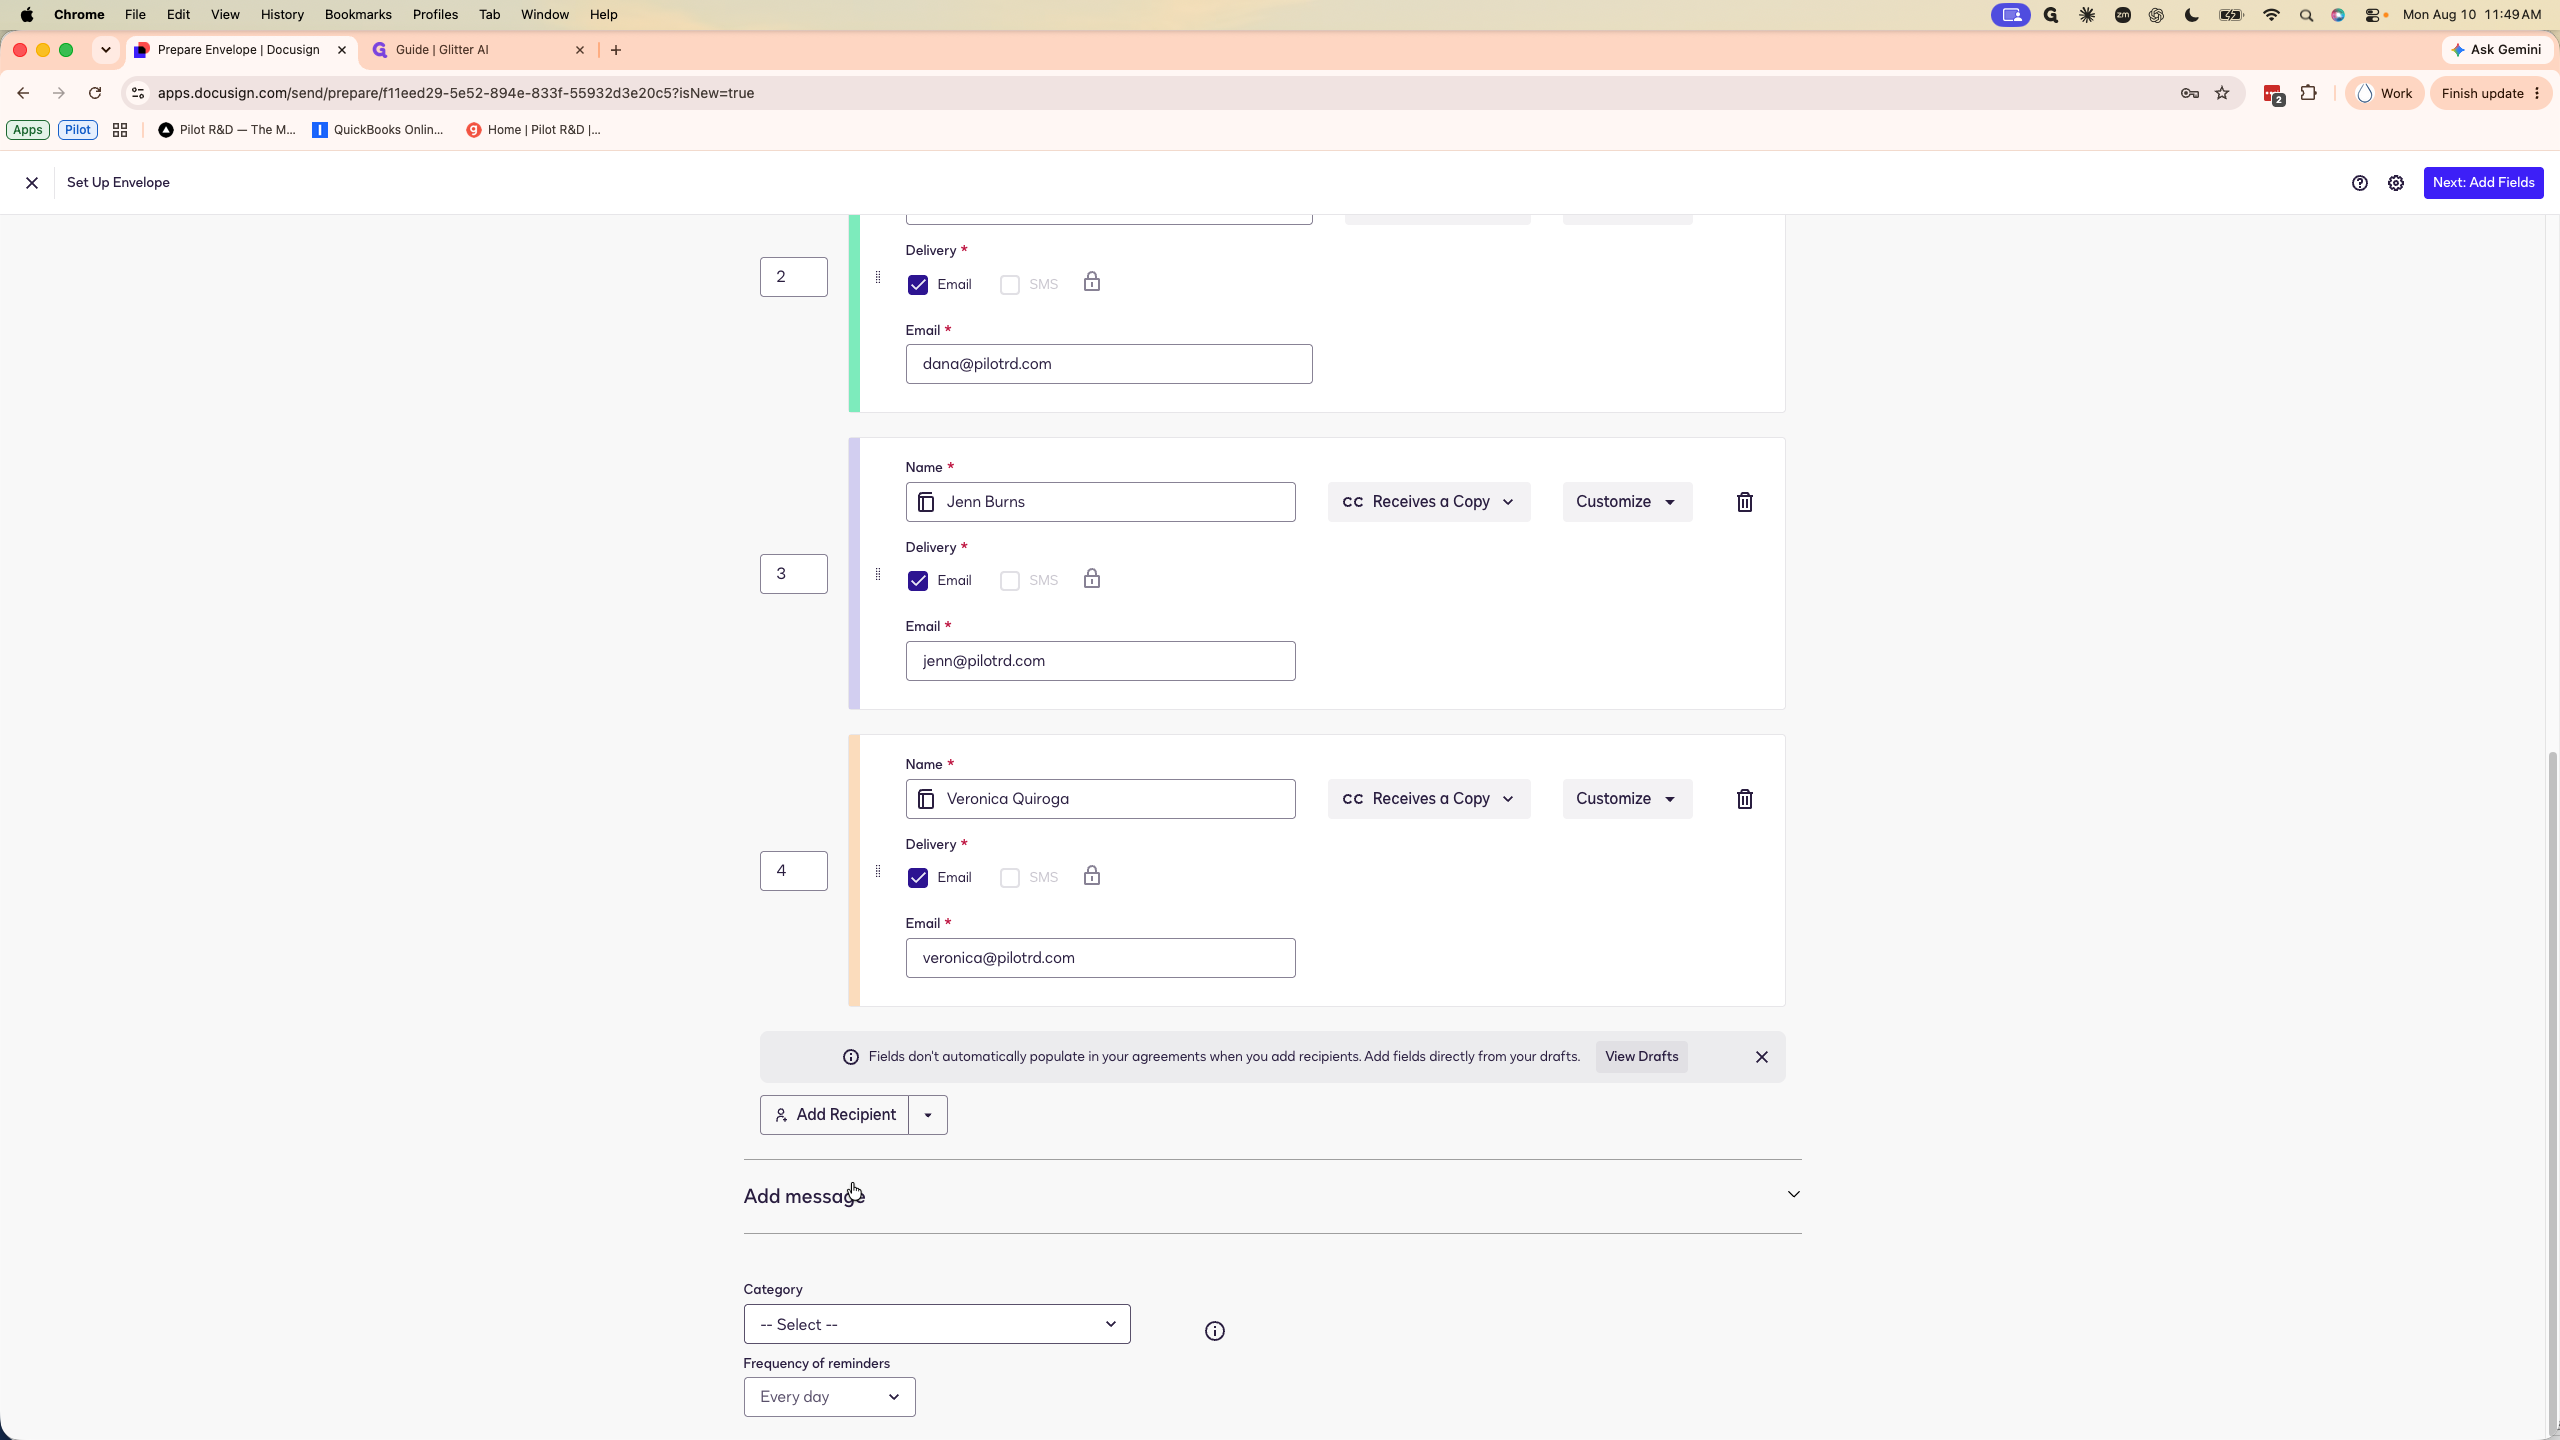Open Frequency of reminders dropdown
Viewport: 2560px width, 1440px height.
pyautogui.click(x=829, y=1397)
